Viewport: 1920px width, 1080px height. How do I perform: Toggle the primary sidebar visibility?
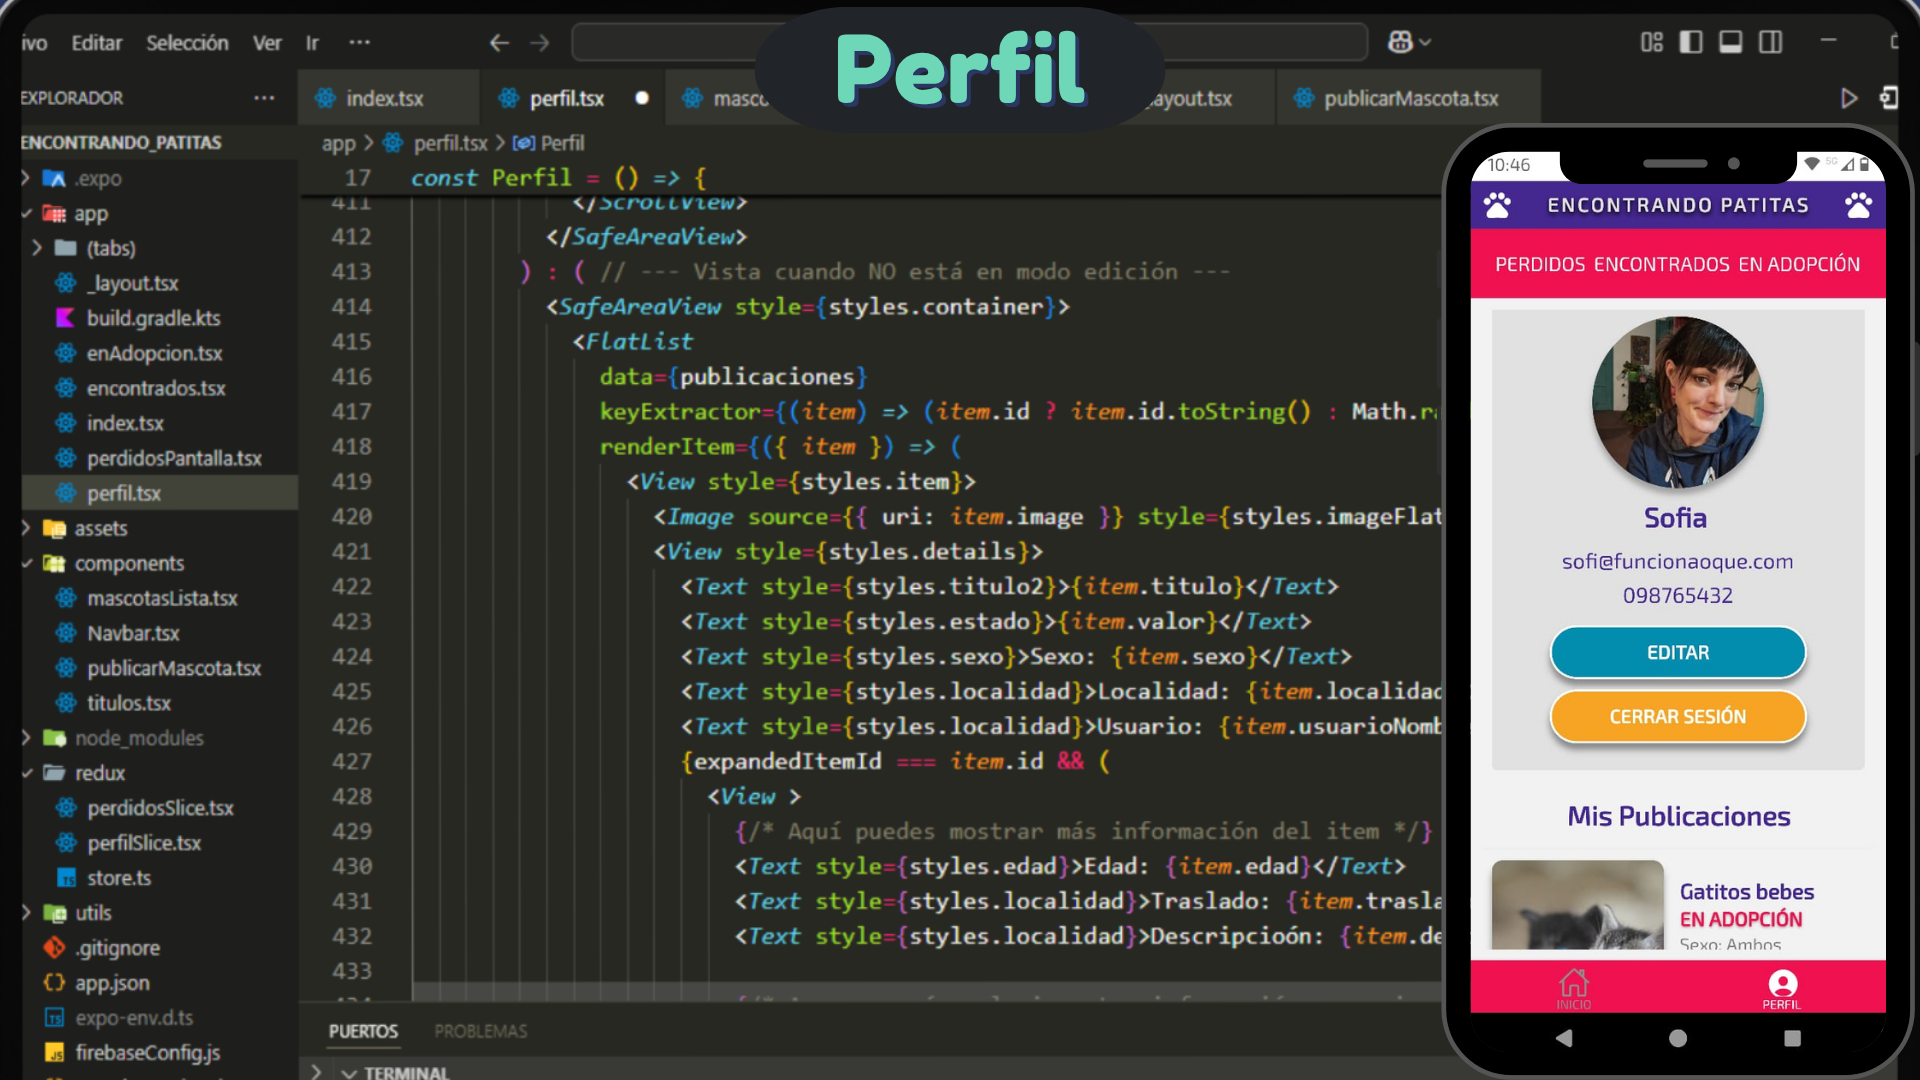[1691, 42]
